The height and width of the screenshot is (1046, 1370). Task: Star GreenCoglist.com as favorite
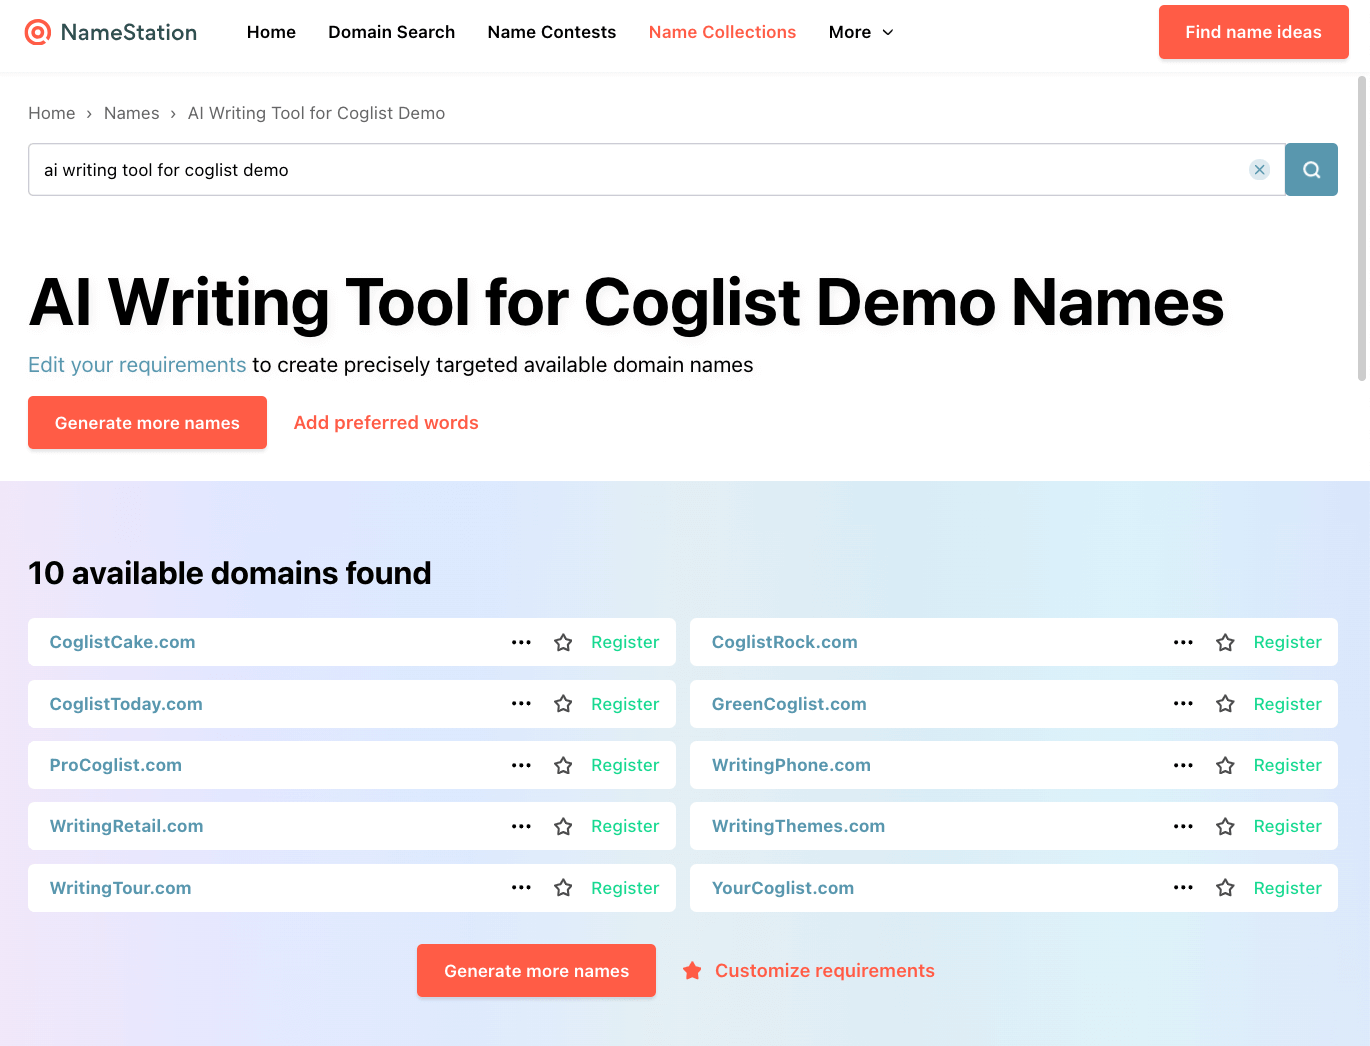tap(1225, 704)
